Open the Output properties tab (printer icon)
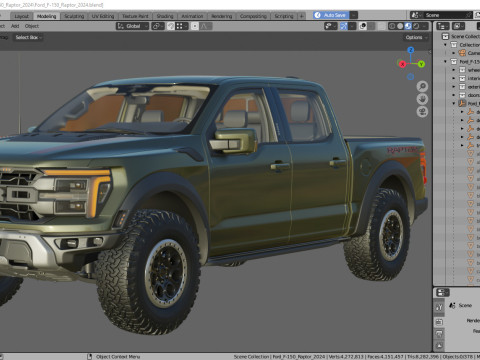 click(439, 334)
